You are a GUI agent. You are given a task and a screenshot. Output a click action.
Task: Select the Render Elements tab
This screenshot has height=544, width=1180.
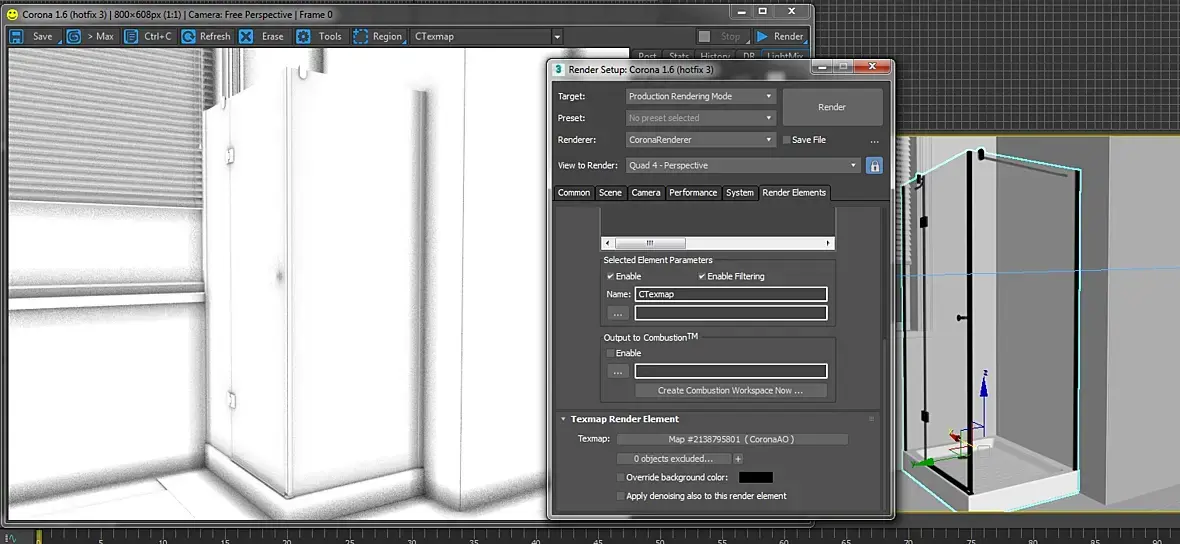tap(794, 193)
